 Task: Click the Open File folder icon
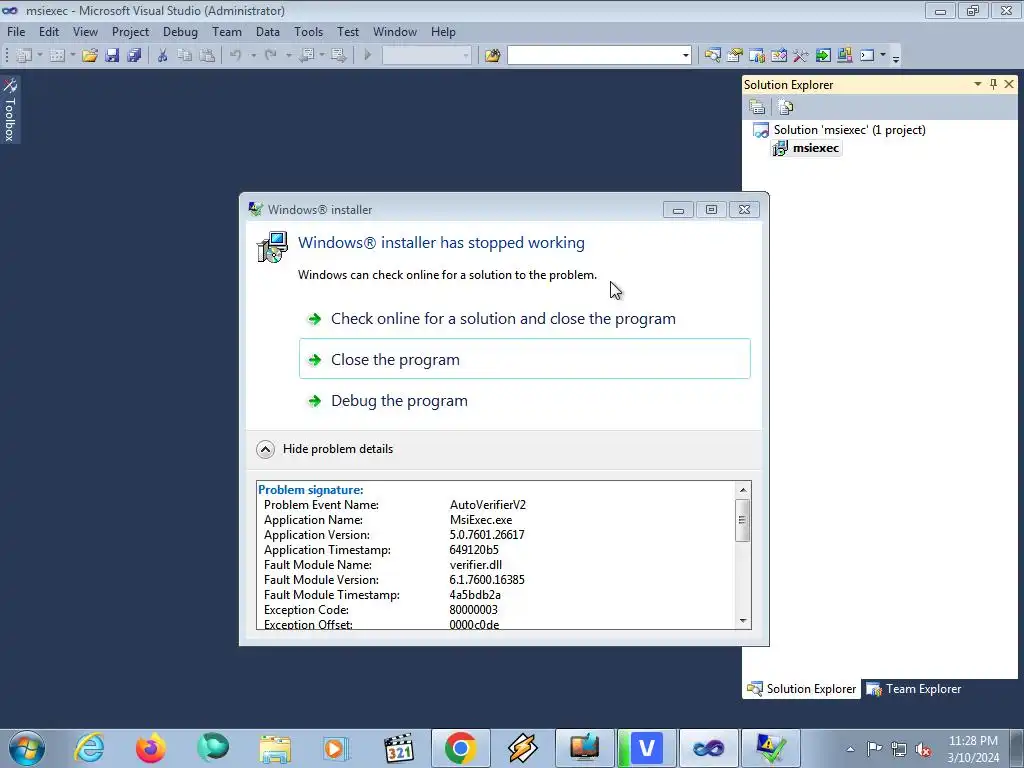click(x=89, y=56)
